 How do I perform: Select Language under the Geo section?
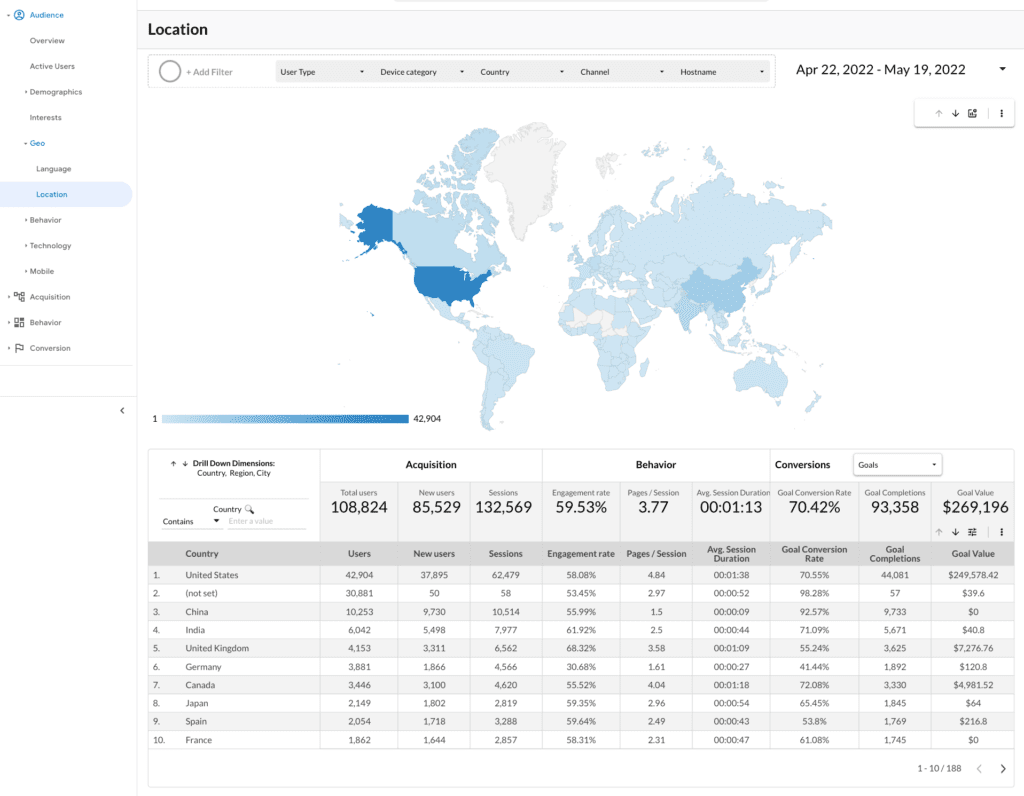point(52,168)
